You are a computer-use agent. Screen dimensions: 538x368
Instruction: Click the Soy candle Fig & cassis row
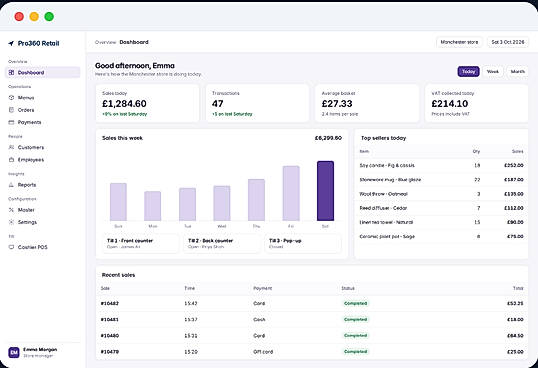click(441, 165)
